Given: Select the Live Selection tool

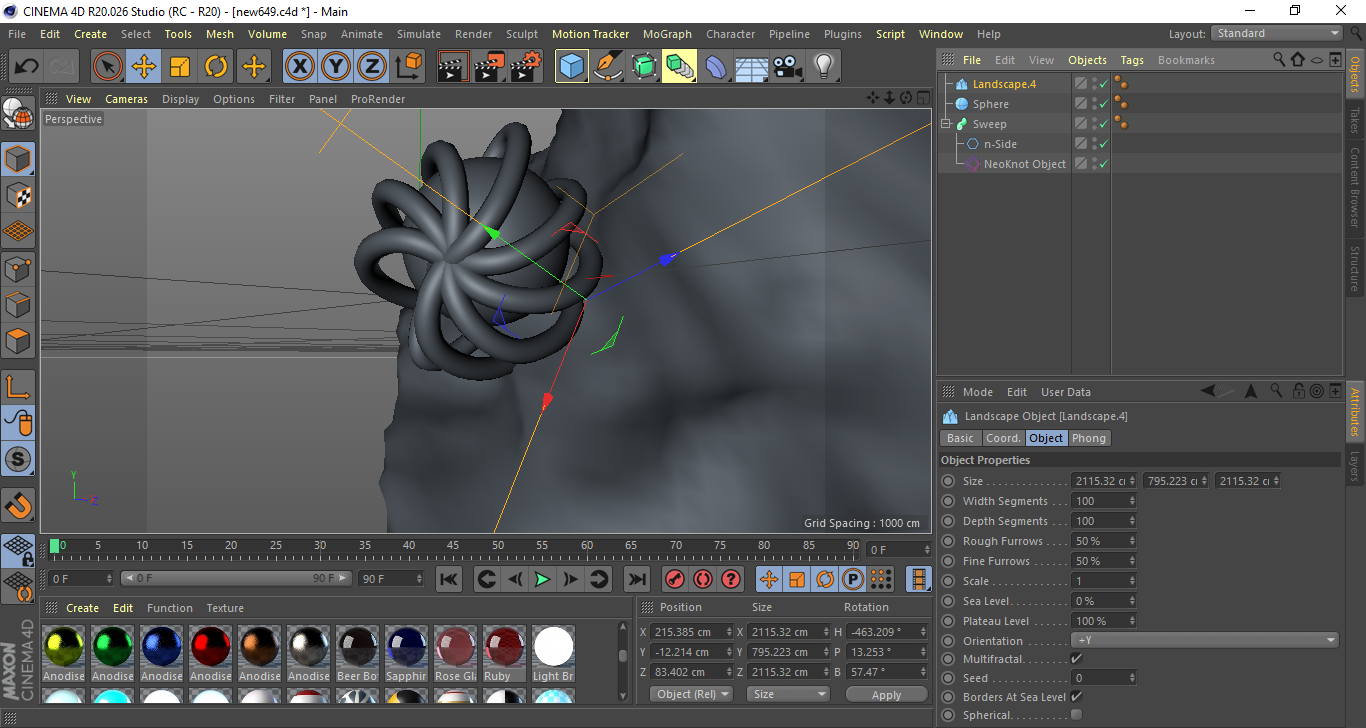Looking at the screenshot, I should (x=107, y=67).
